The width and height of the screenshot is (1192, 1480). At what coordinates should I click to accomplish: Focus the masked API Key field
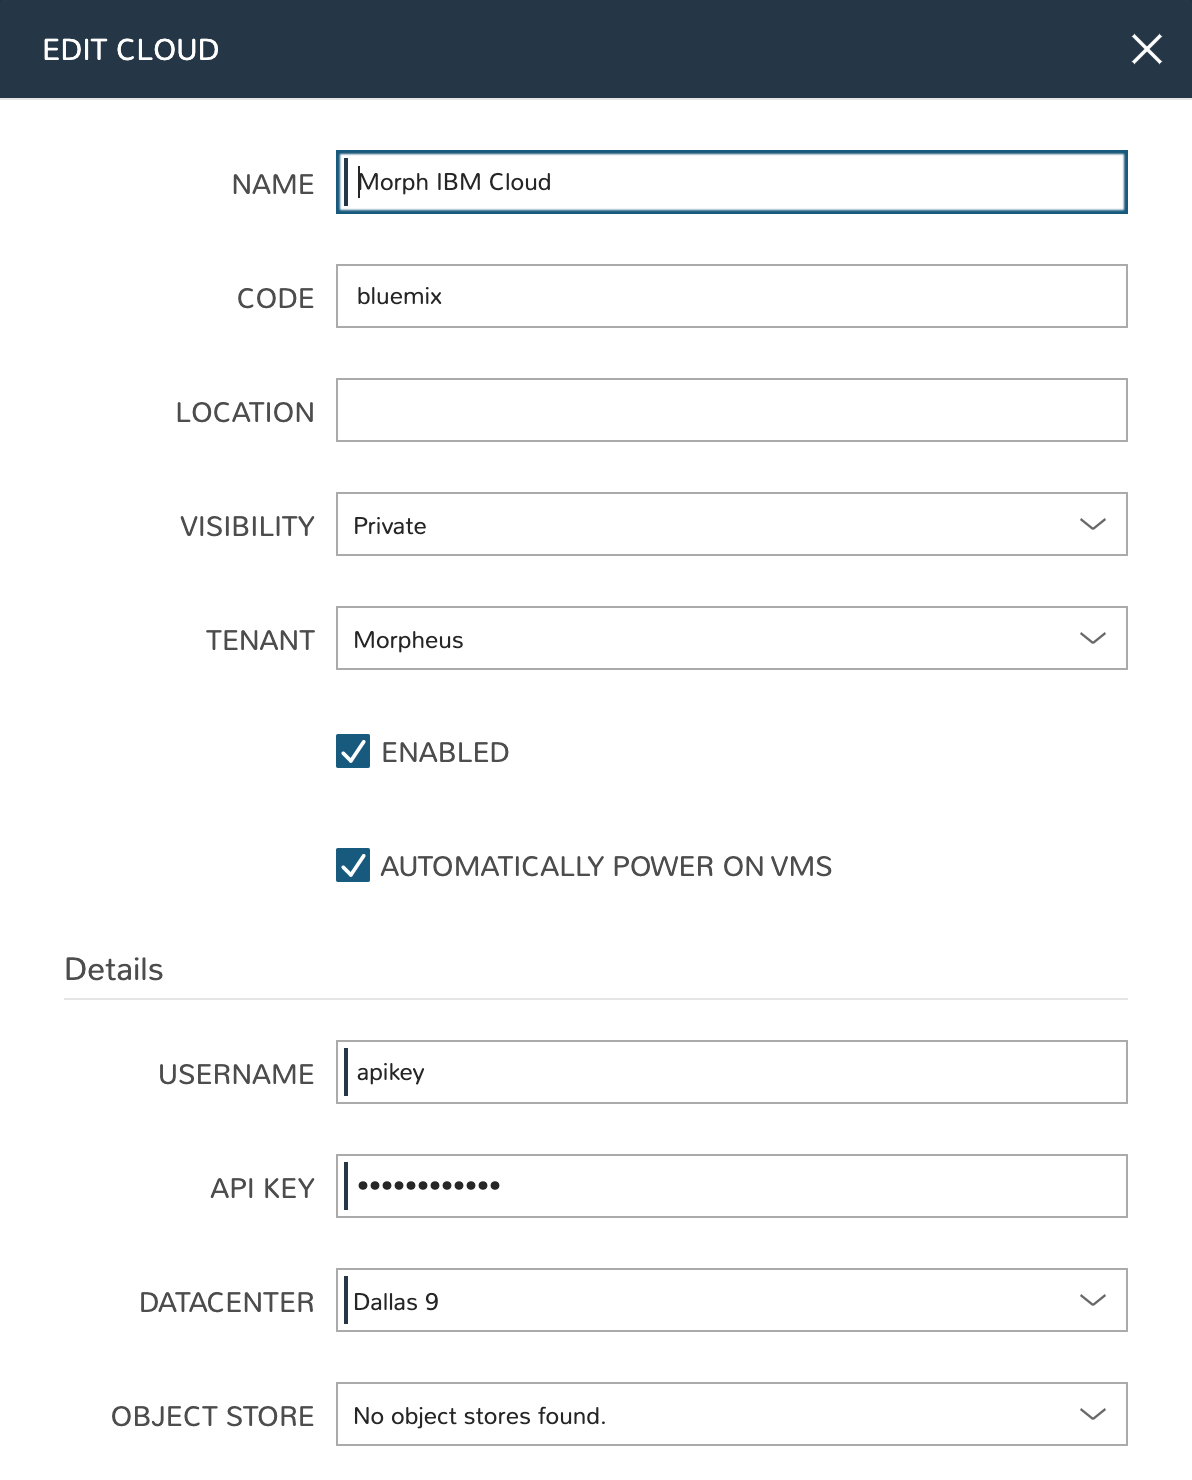(x=730, y=1186)
